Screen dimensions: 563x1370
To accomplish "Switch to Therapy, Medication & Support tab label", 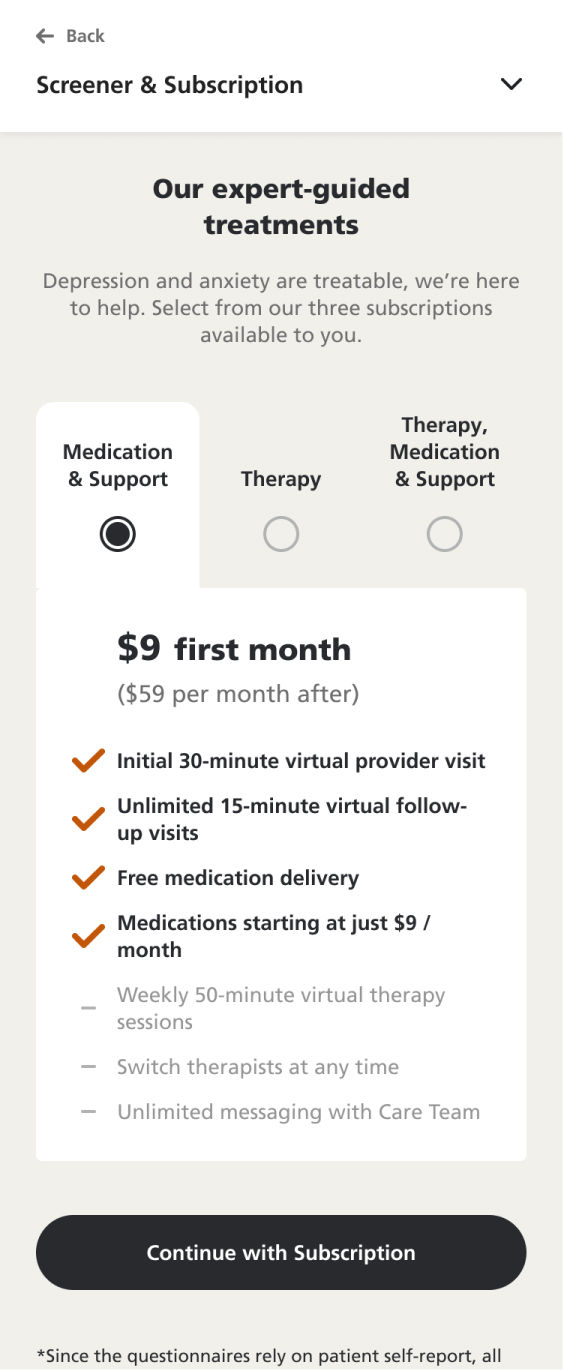I will [444, 452].
